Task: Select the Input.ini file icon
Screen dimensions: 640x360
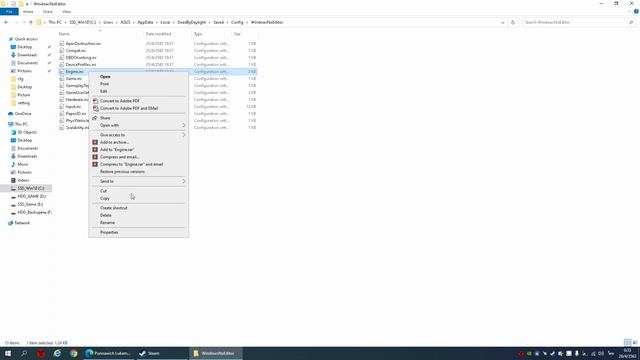Action: pyautogui.click(x=62, y=107)
